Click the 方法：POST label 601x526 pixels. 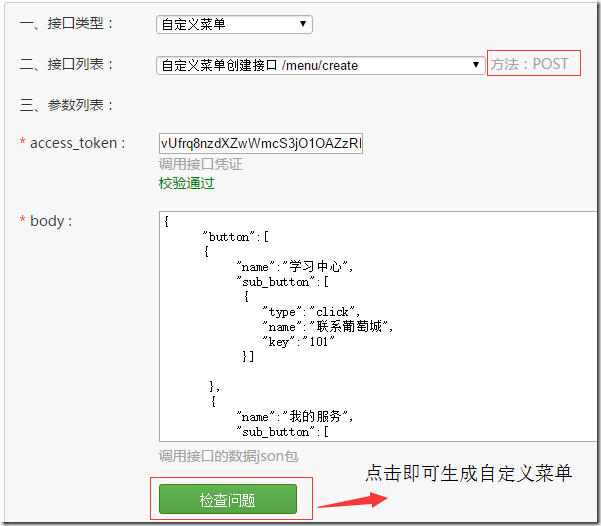coord(530,64)
